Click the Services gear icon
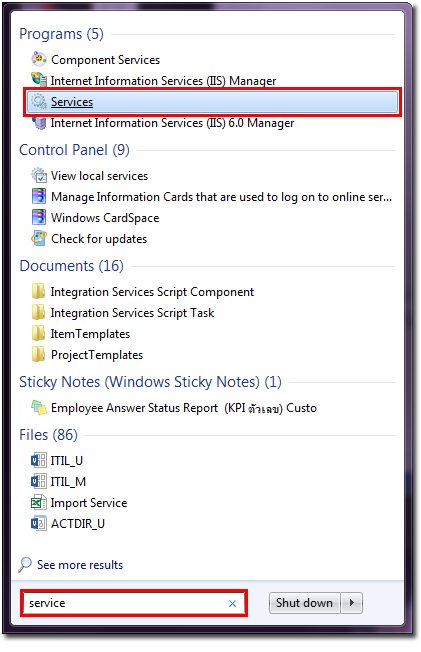 click(39, 101)
